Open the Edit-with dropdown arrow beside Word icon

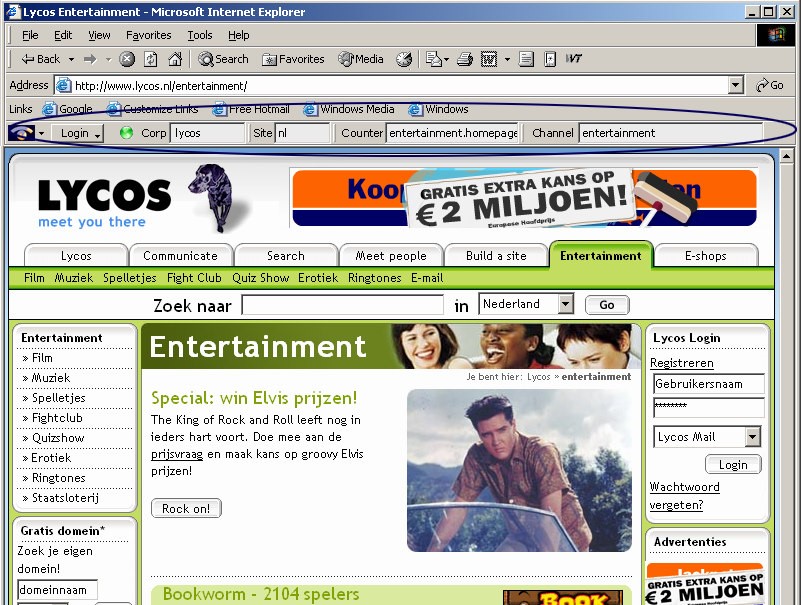click(x=507, y=59)
